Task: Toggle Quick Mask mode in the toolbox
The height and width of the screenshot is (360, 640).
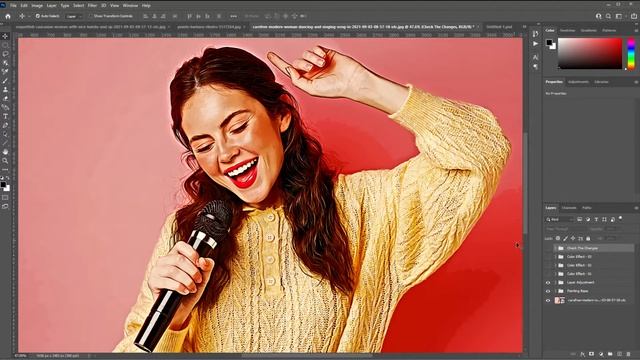Action: pos(5,198)
